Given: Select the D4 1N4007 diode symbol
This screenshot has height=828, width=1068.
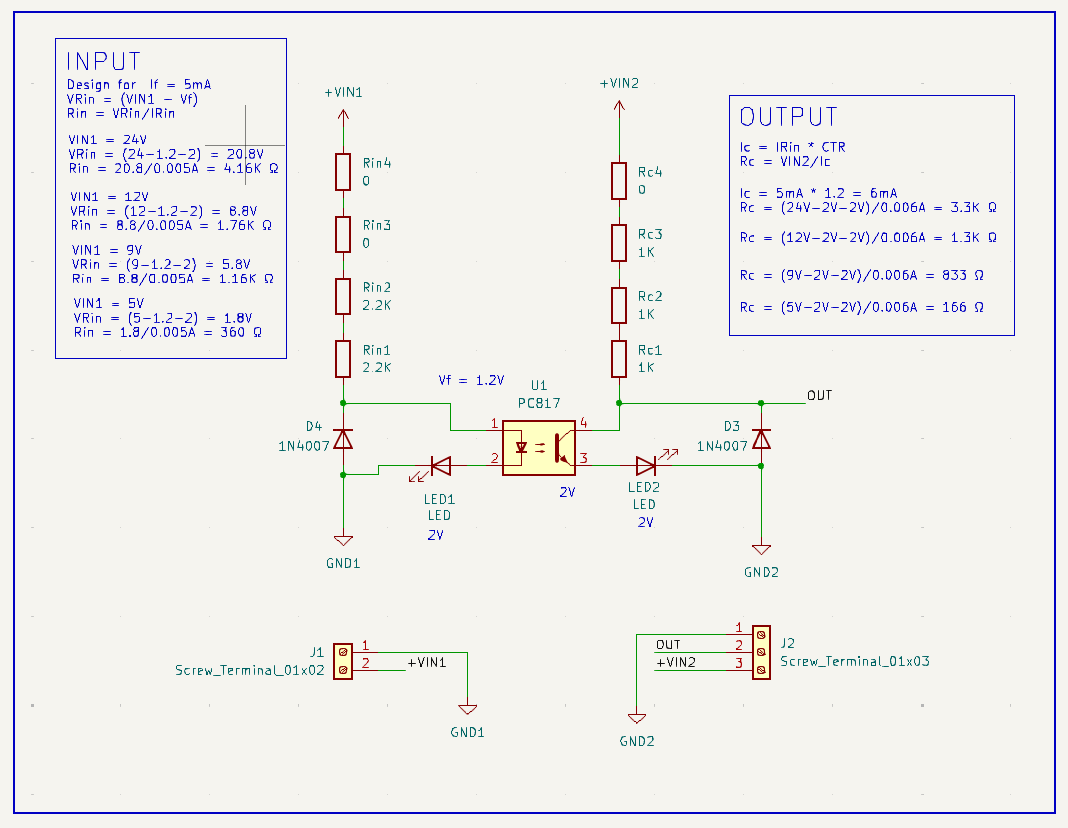Looking at the screenshot, I should pos(343,438).
